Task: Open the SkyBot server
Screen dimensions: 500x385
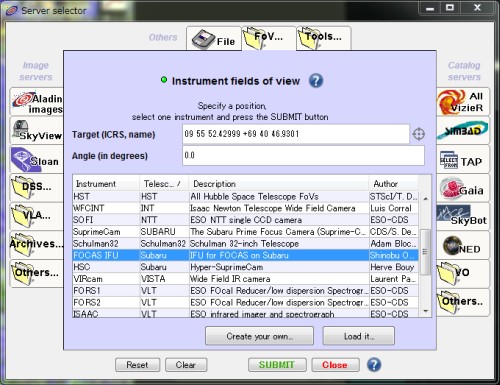Action: point(463,216)
